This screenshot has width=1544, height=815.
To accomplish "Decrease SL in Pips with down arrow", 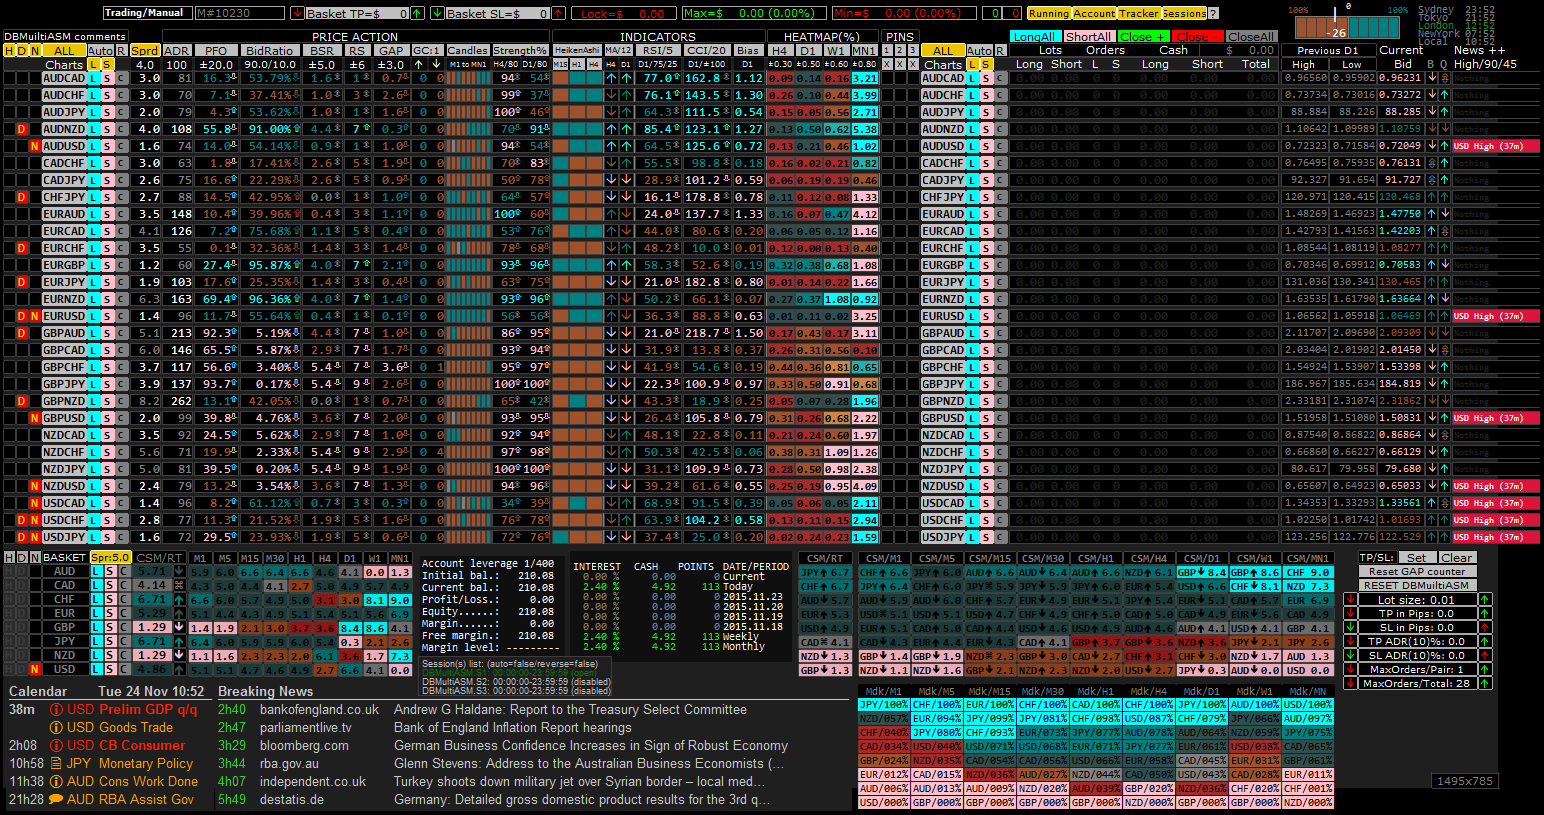I will point(1352,628).
